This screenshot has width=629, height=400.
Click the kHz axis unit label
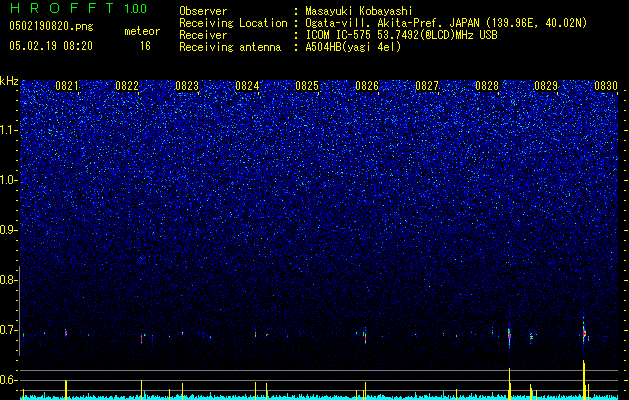[x=9, y=81]
